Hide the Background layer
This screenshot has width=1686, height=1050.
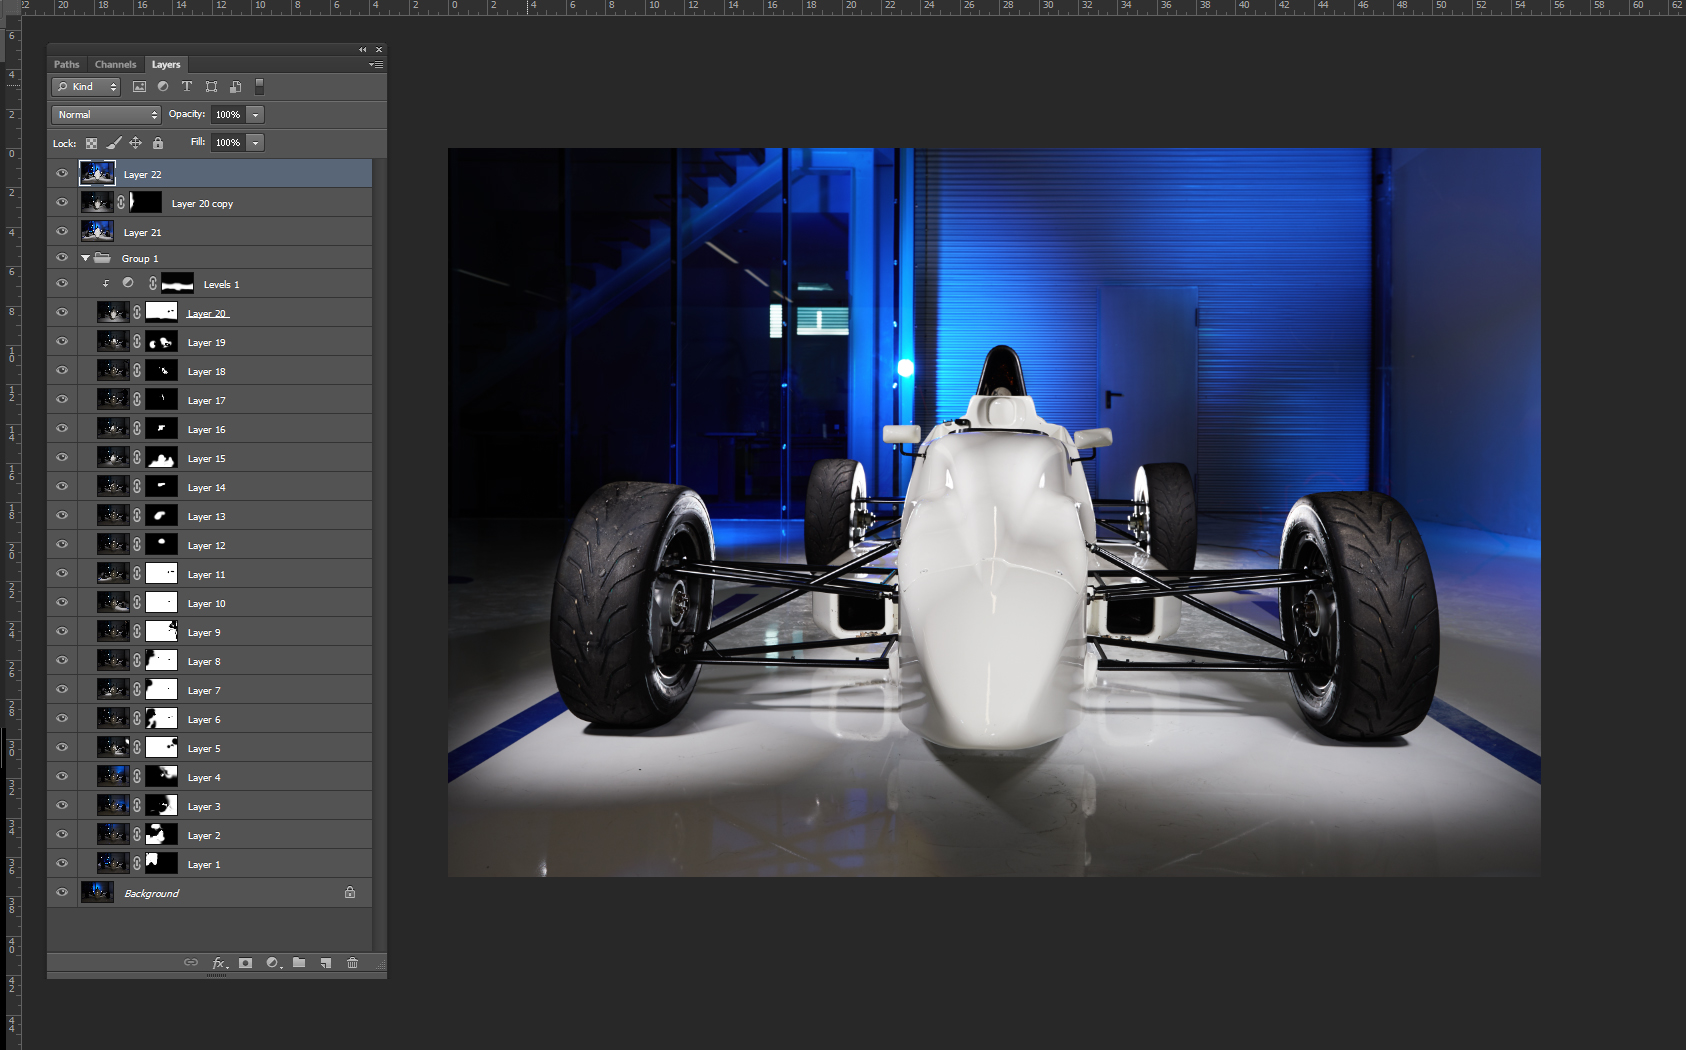coord(62,892)
